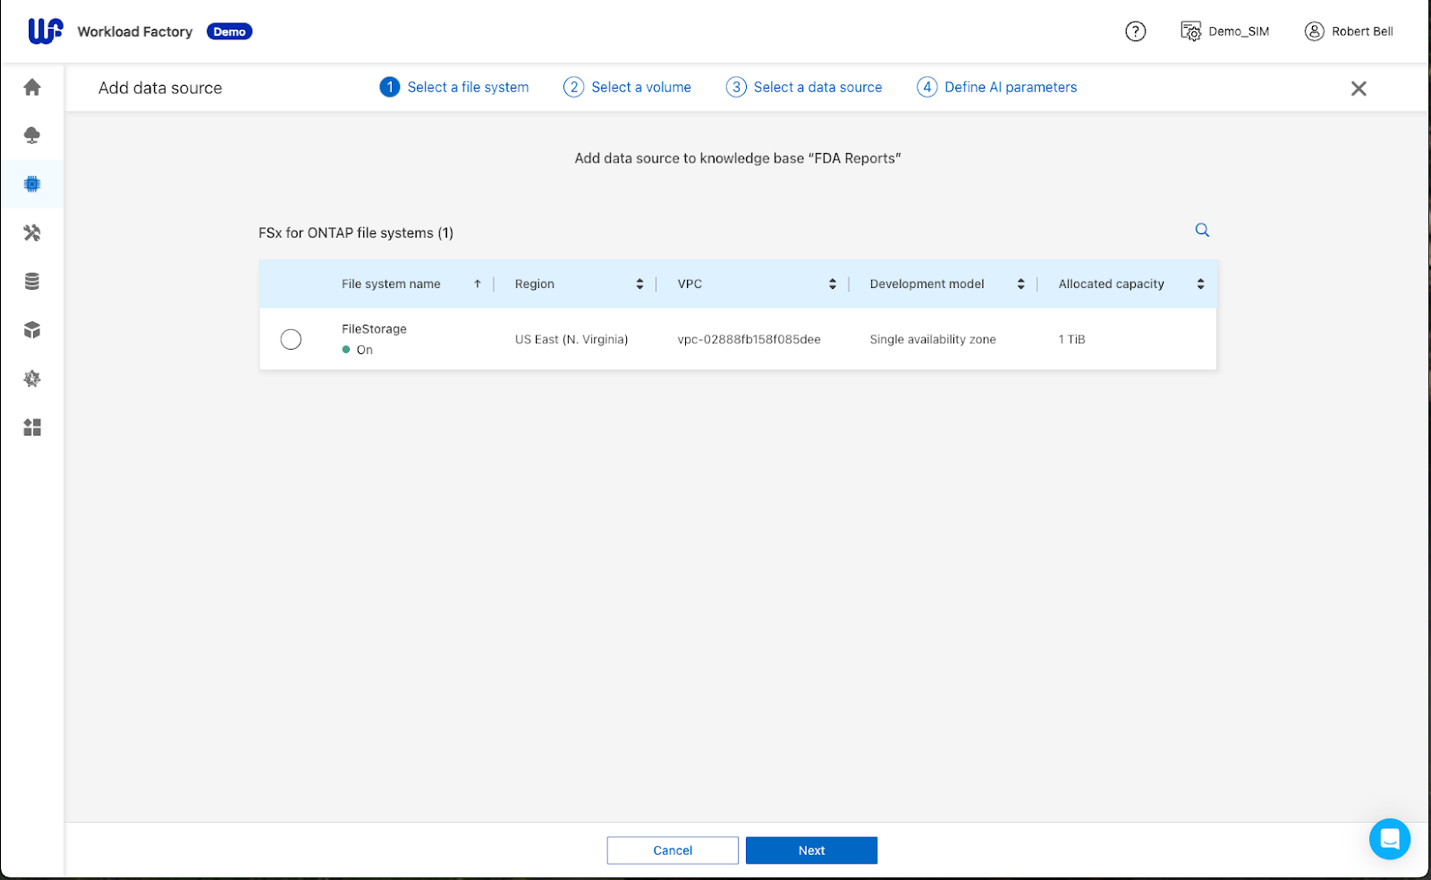
Task: Open the Home icon in sidebar
Action: click(32, 88)
